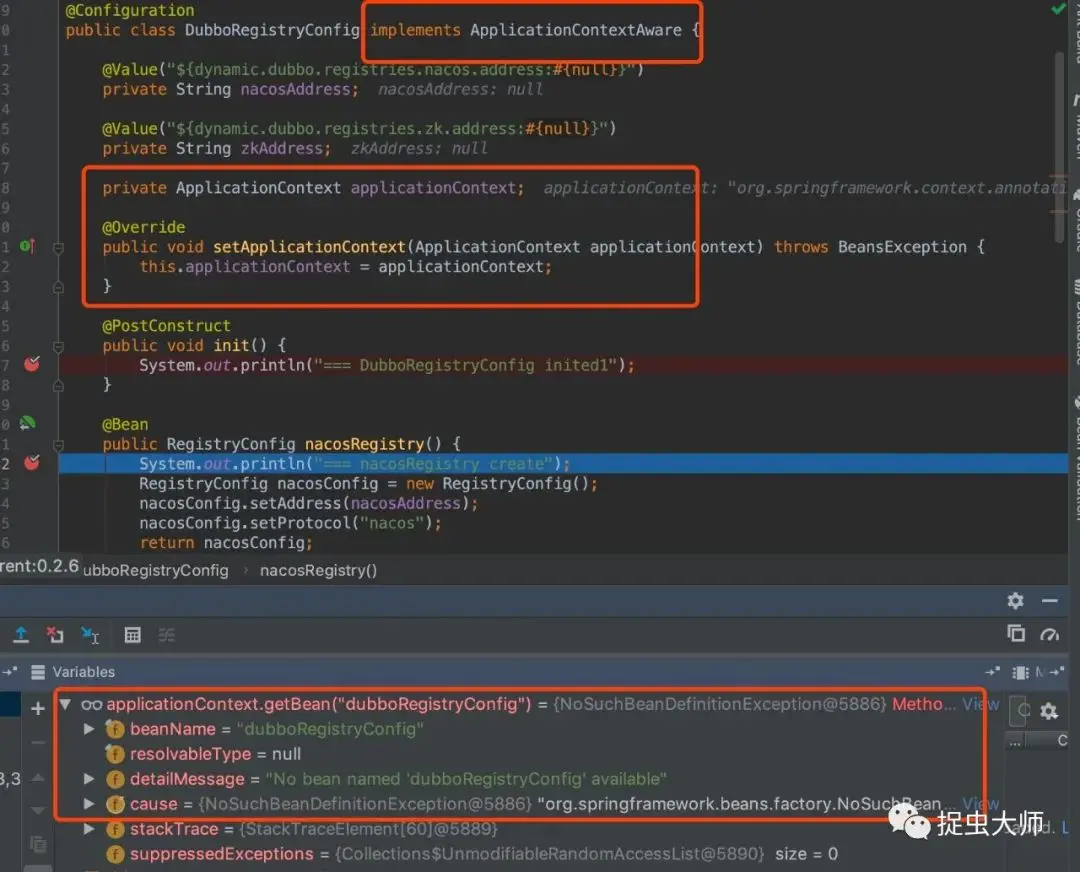Click the Variables panel title
1080x872 pixels.
click(83, 672)
